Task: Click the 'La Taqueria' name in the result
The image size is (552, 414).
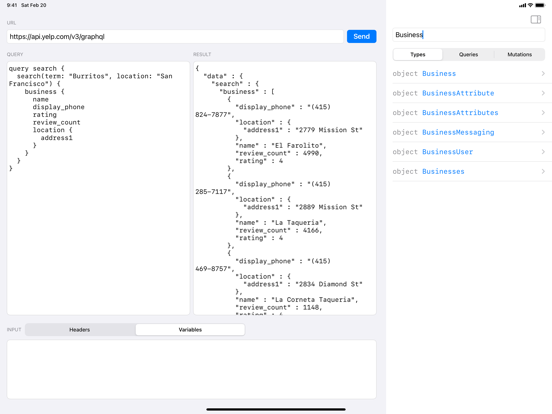Action: pyautogui.click(x=298, y=222)
